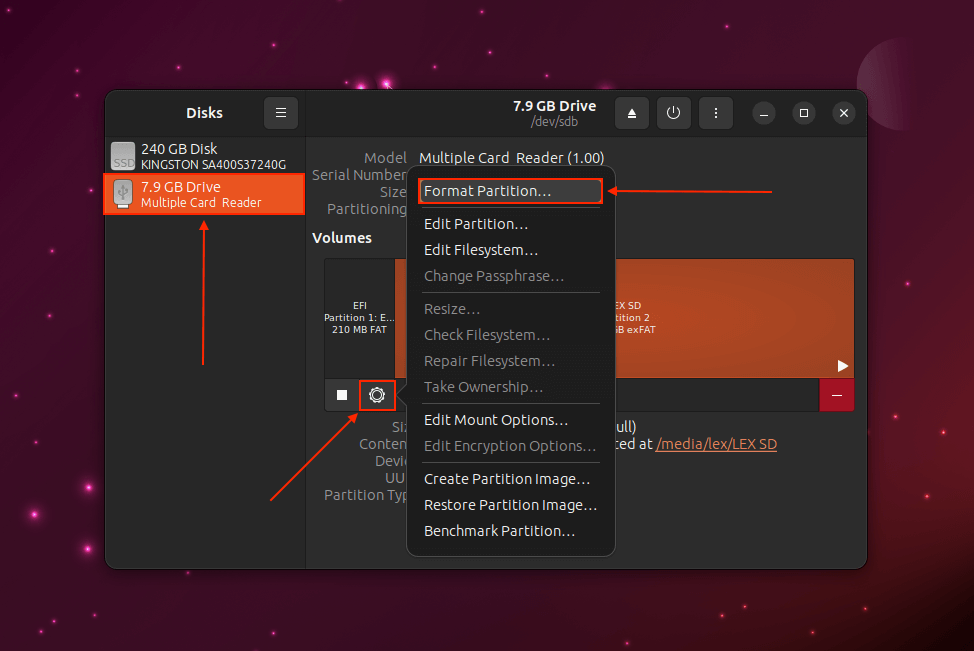Choose Restore Partition Image… option
The height and width of the screenshot is (651, 974).
pos(510,505)
